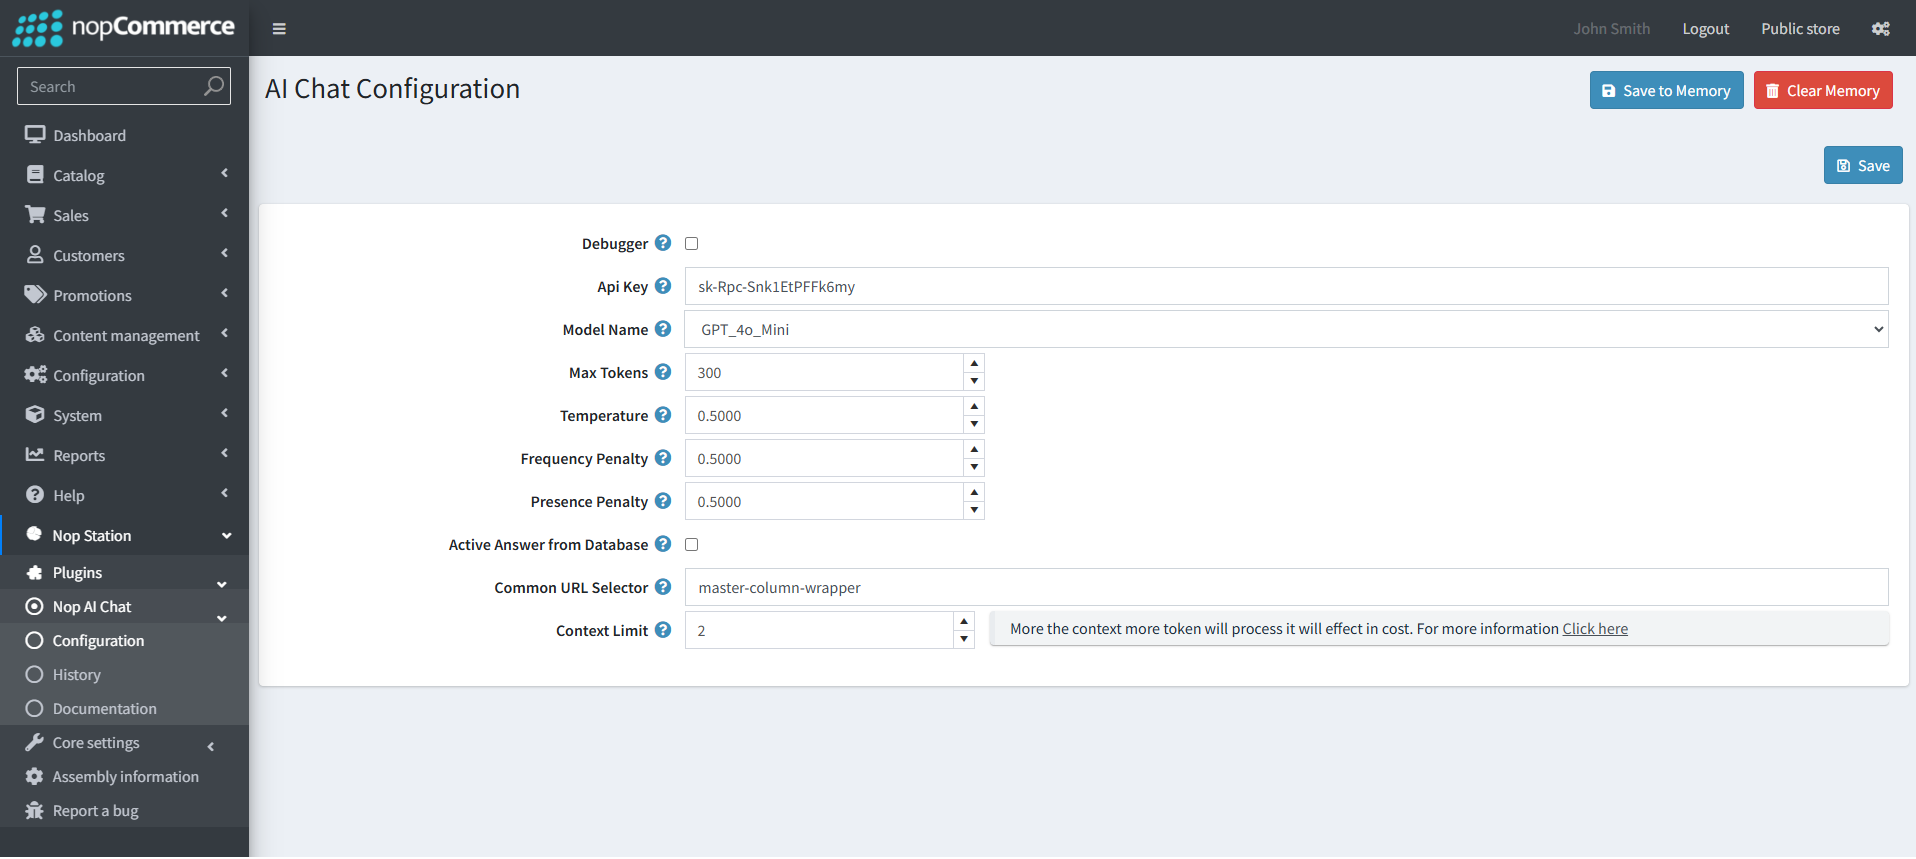Click the nopCommerce logo
The width and height of the screenshot is (1916, 859).
pos(123,28)
